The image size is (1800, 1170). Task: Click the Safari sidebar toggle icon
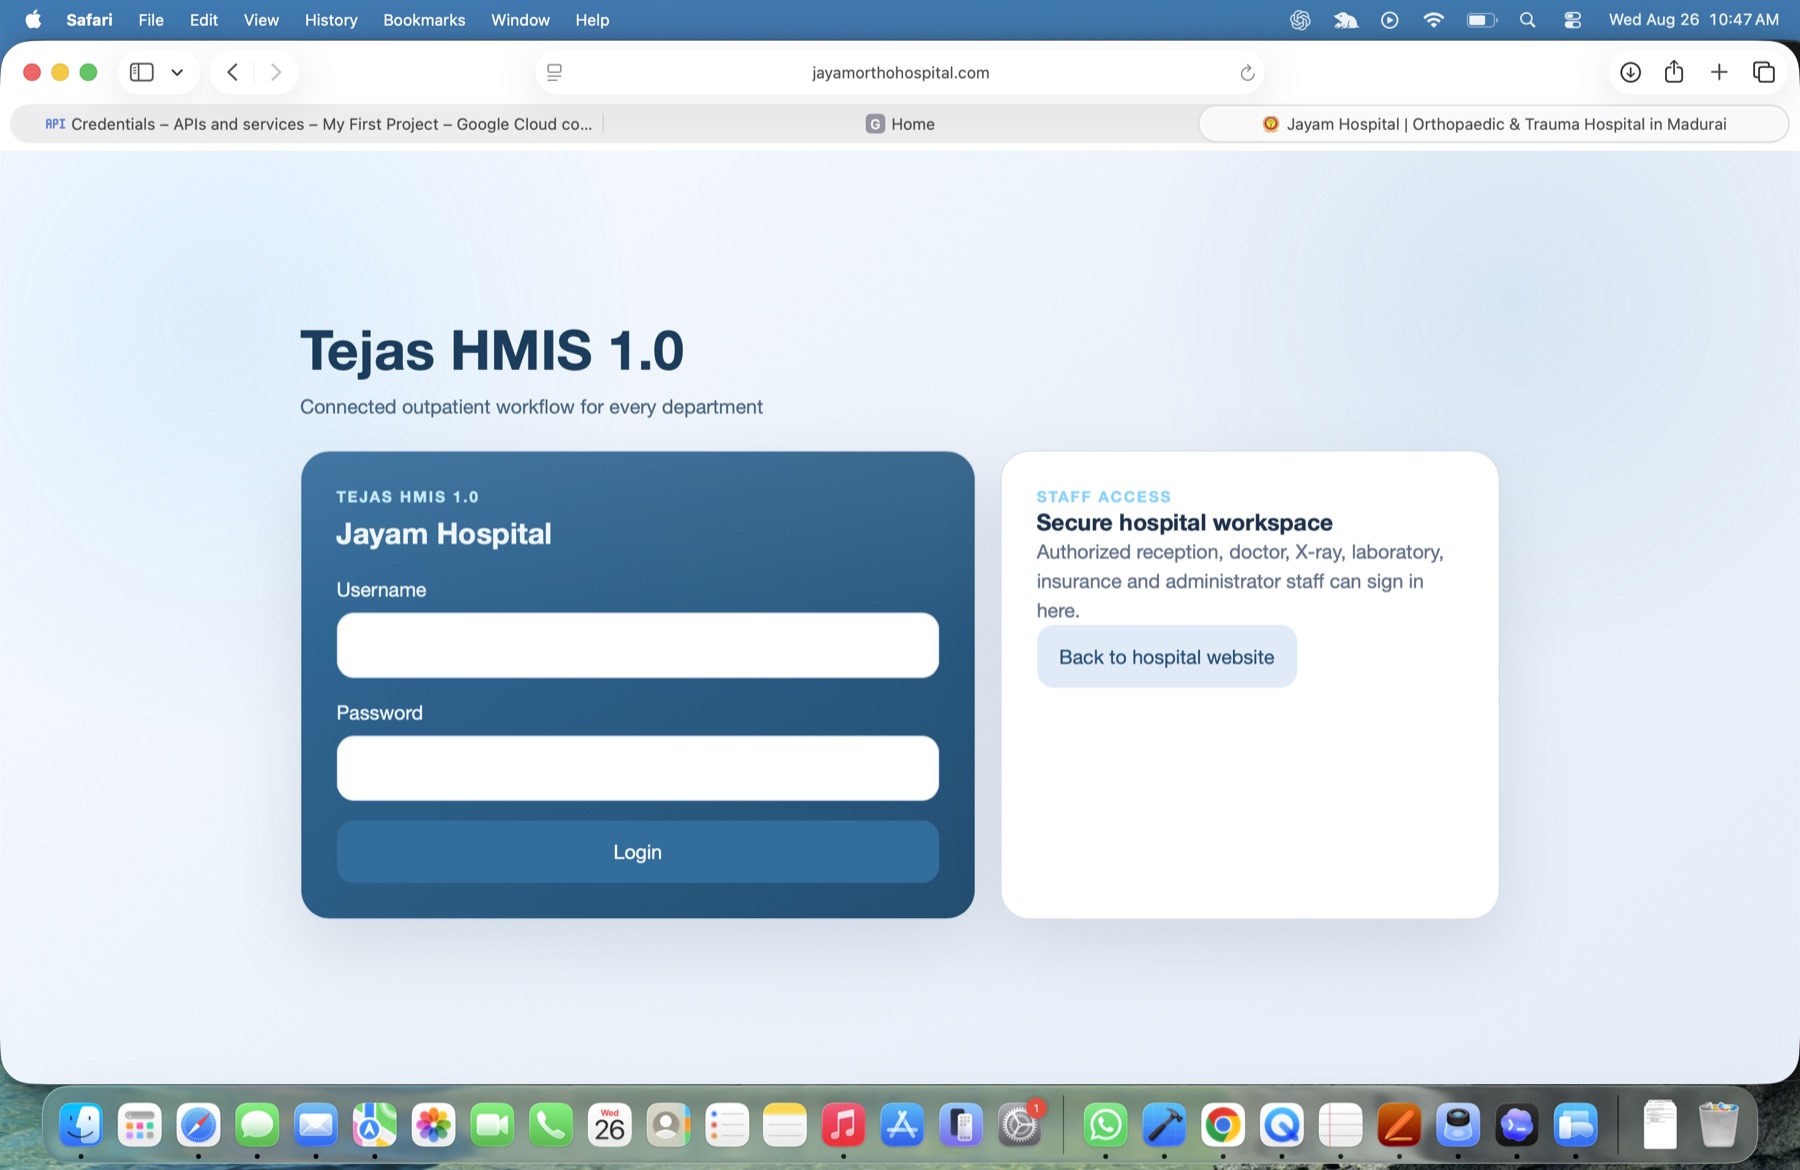[x=142, y=72]
